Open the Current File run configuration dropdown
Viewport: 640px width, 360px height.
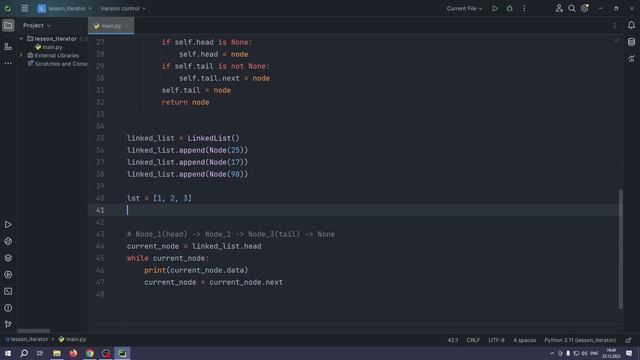tap(464, 8)
